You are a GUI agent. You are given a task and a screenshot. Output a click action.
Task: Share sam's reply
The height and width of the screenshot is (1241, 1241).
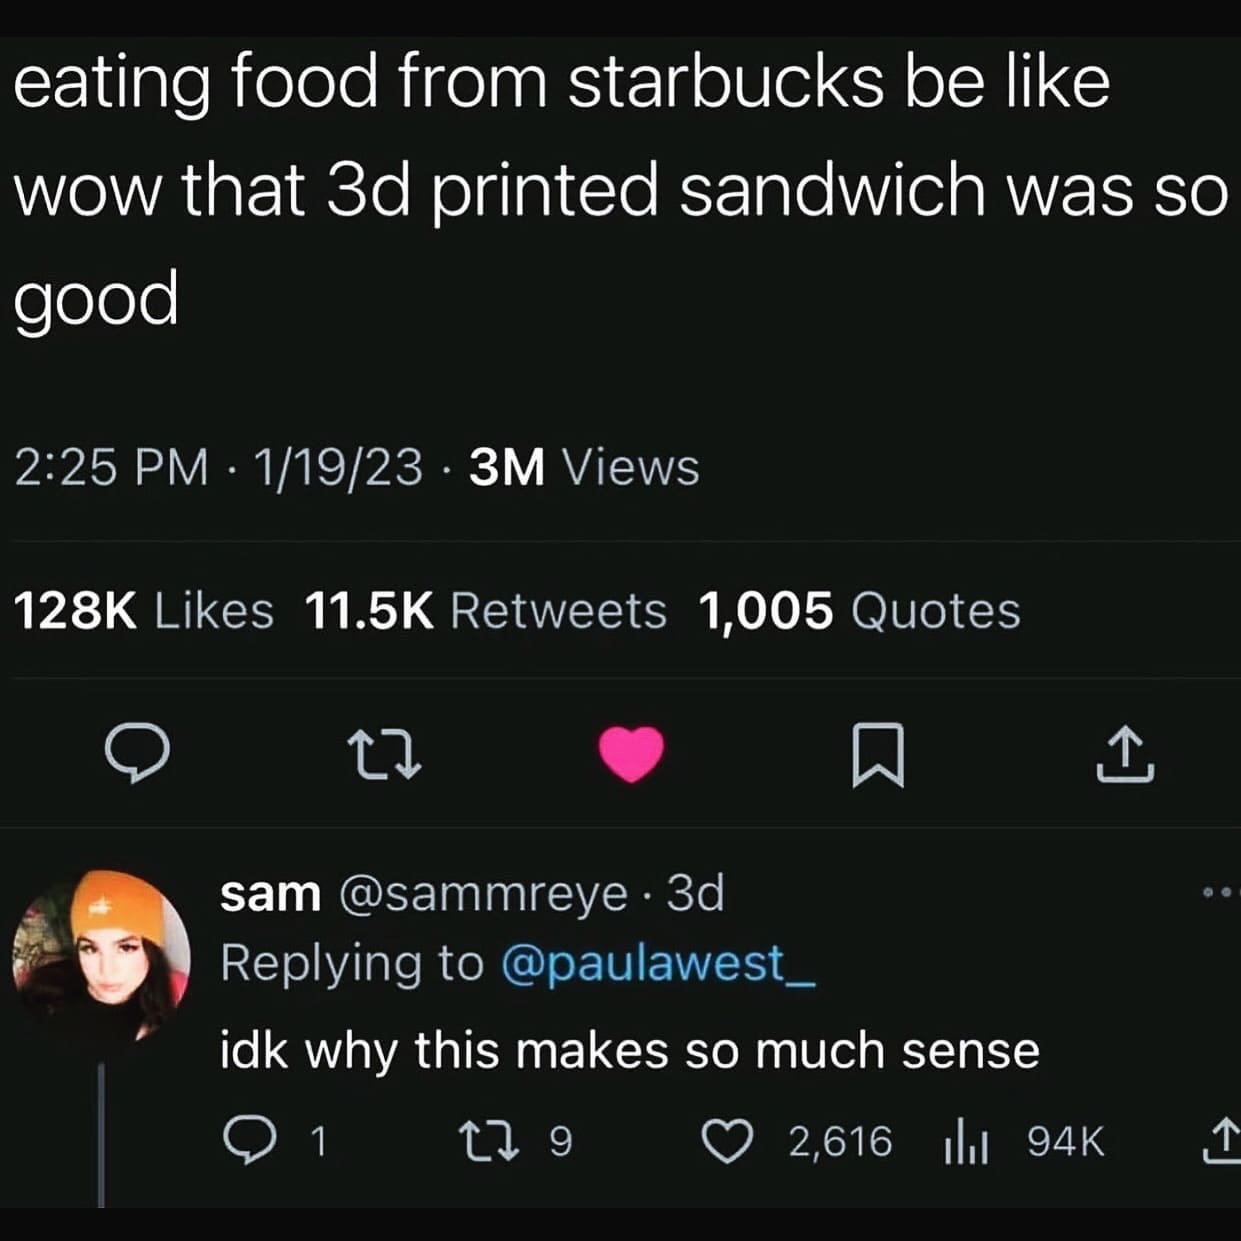coord(1220,1141)
